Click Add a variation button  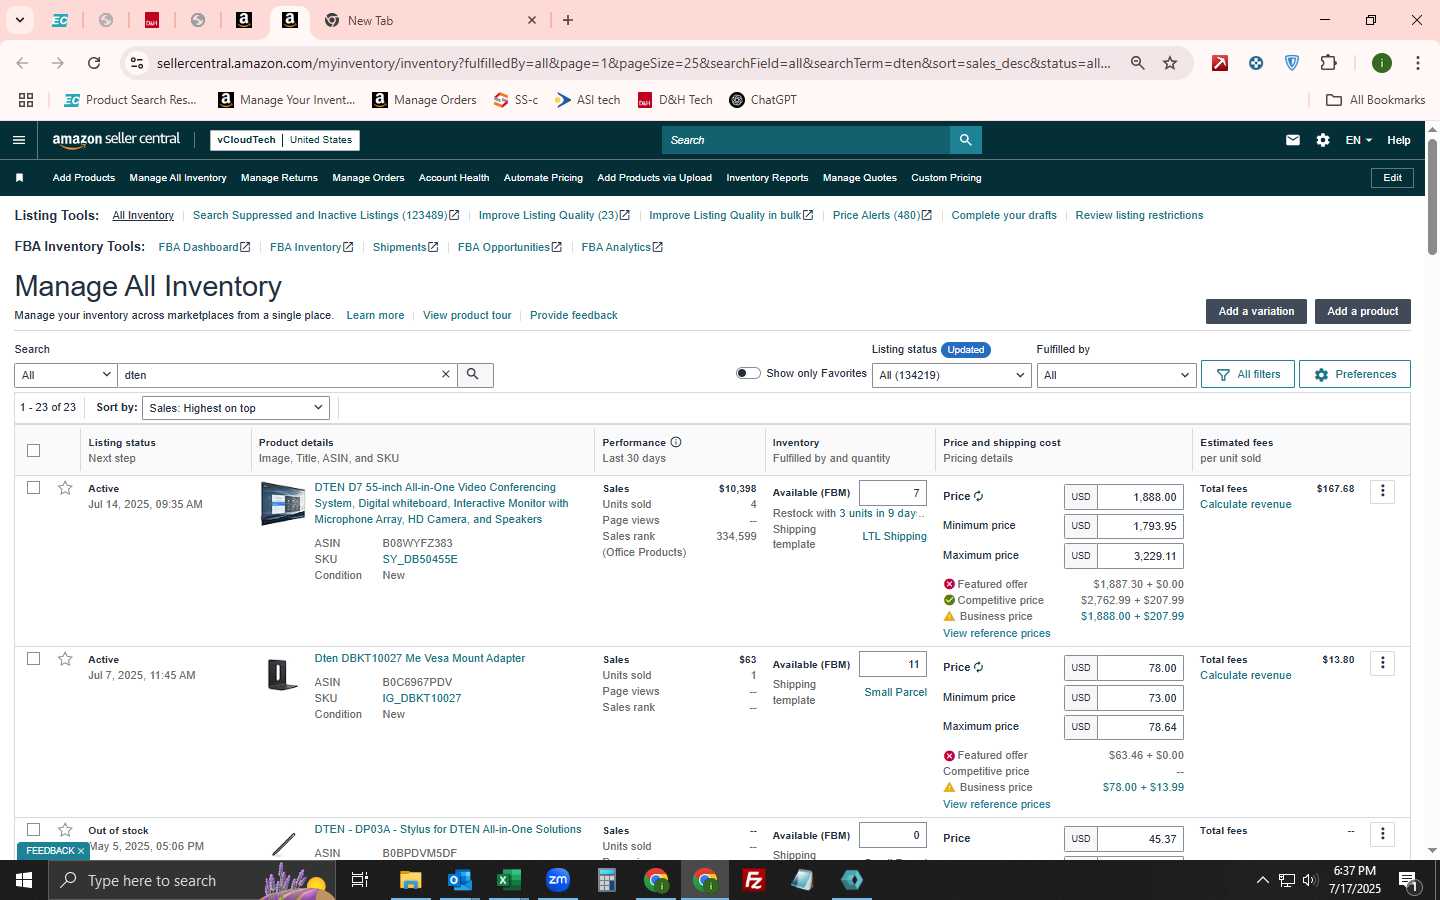1256,311
